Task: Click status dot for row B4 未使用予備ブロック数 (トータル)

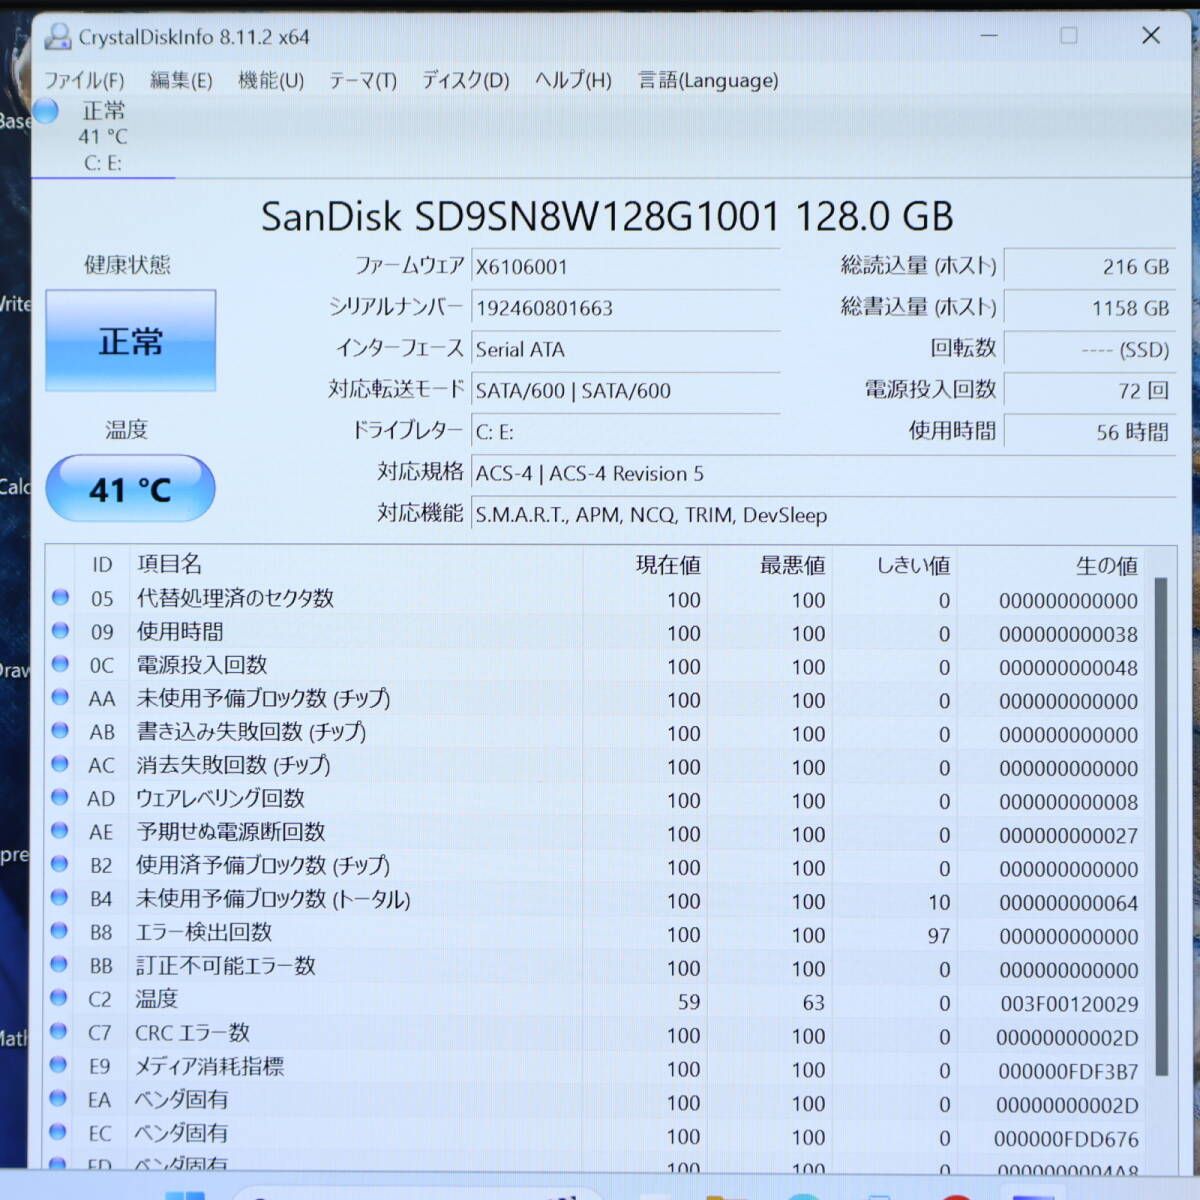Action: pos(60,897)
